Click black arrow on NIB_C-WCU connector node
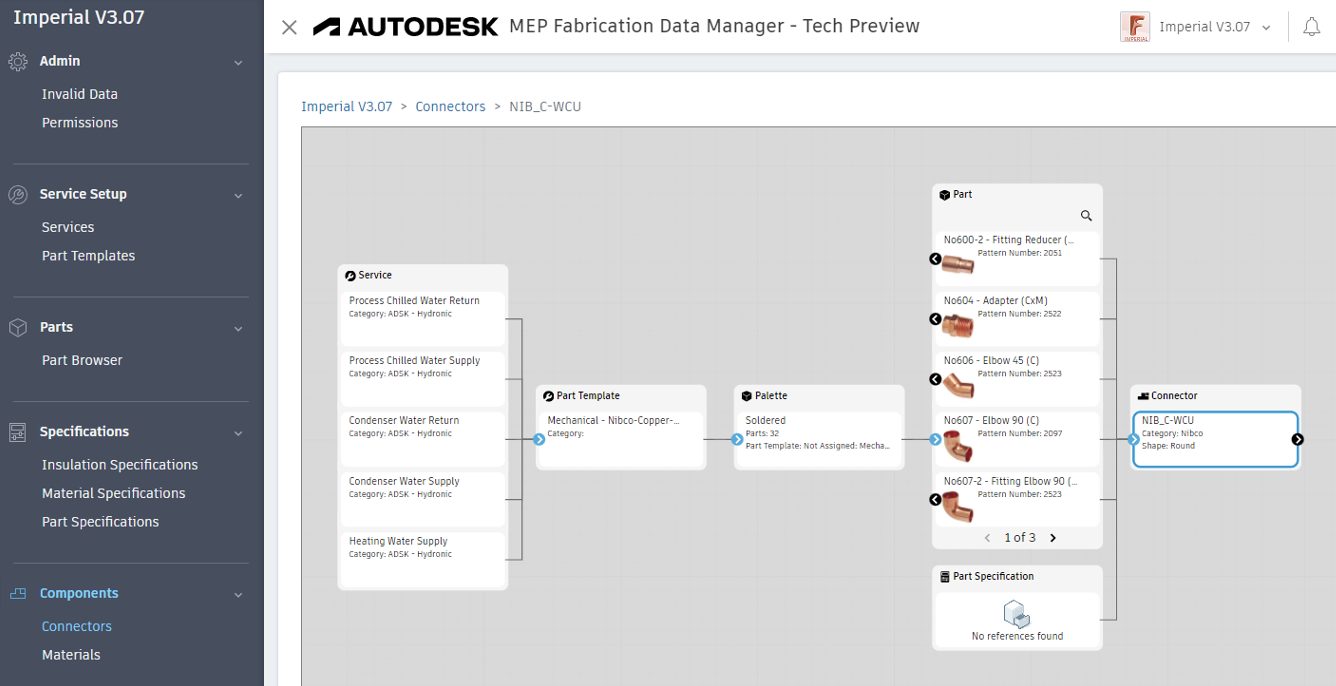The width and height of the screenshot is (1336, 686). [x=1297, y=439]
